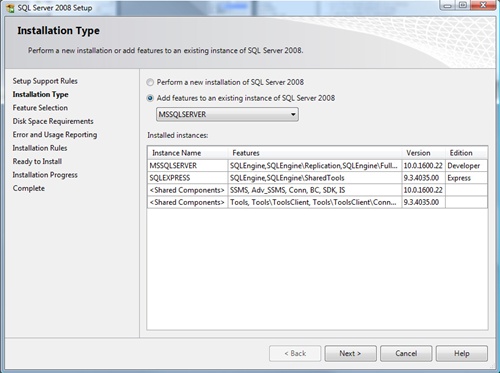Image resolution: width=500 pixels, height=373 pixels.
Task: Click Shared Components cell with Tools features
Action: [x=188, y=202]
